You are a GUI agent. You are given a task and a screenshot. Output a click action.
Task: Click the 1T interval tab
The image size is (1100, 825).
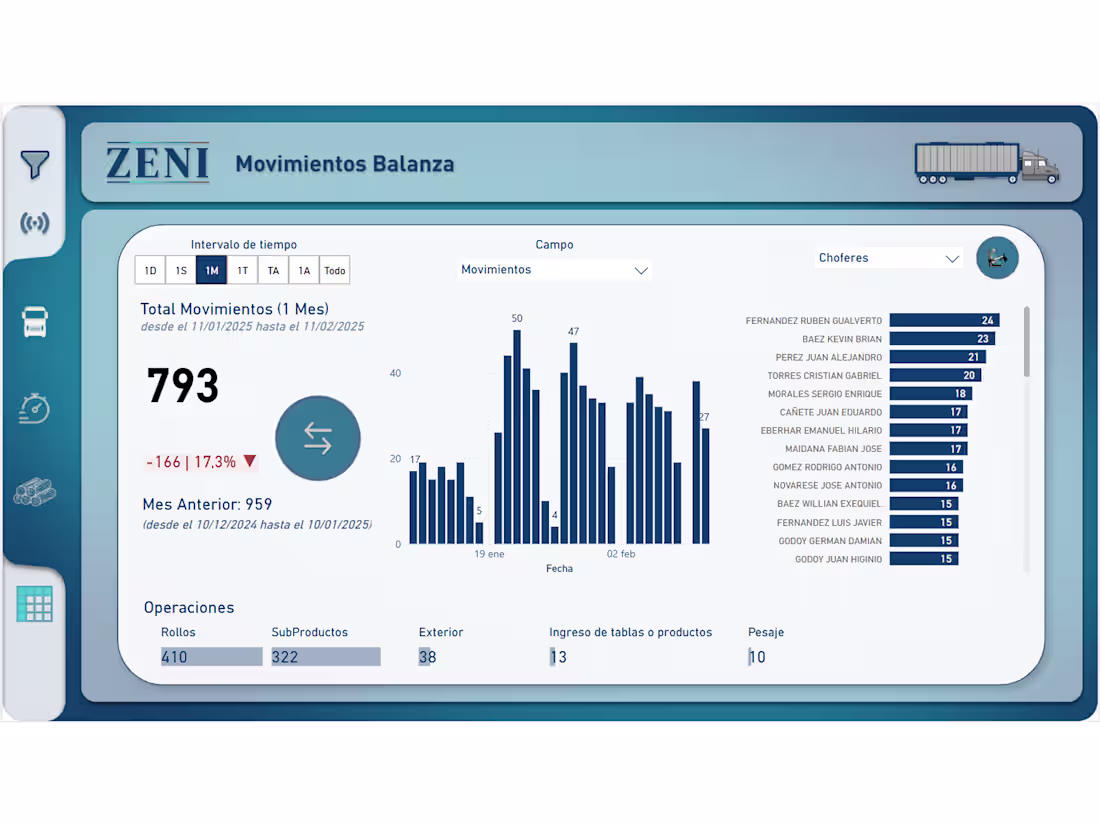point(242,269)
